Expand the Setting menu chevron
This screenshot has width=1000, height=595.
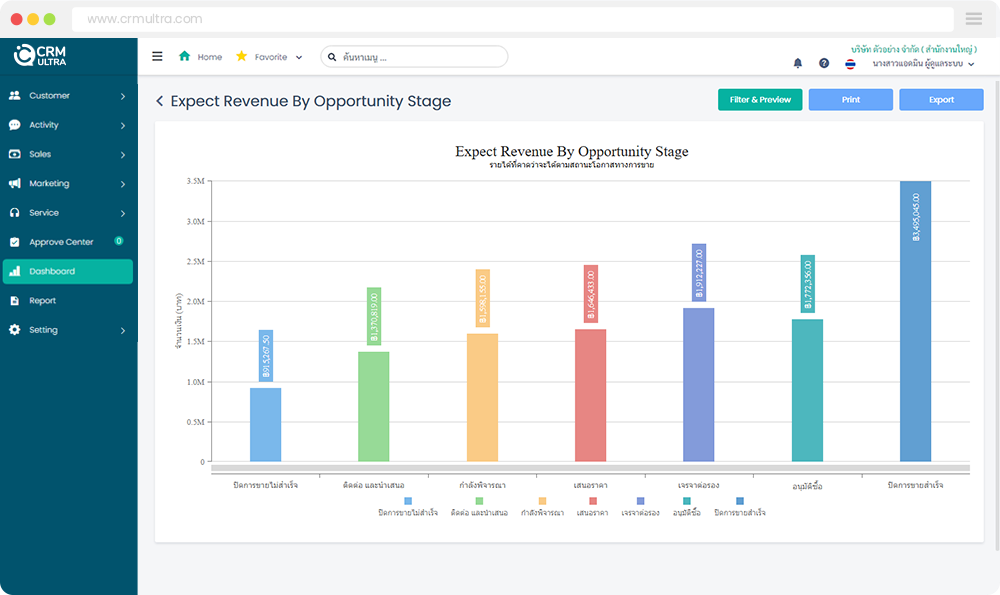122,331
